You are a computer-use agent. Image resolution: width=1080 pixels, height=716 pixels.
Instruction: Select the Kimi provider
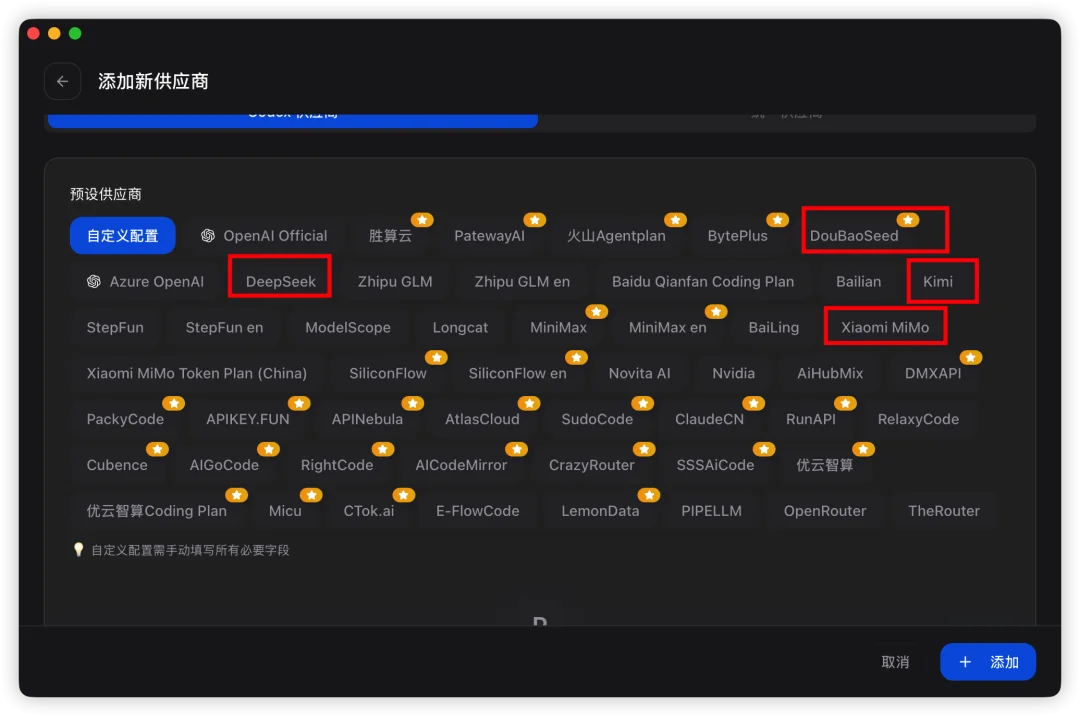pyautogui.click(x=938, y=282)
